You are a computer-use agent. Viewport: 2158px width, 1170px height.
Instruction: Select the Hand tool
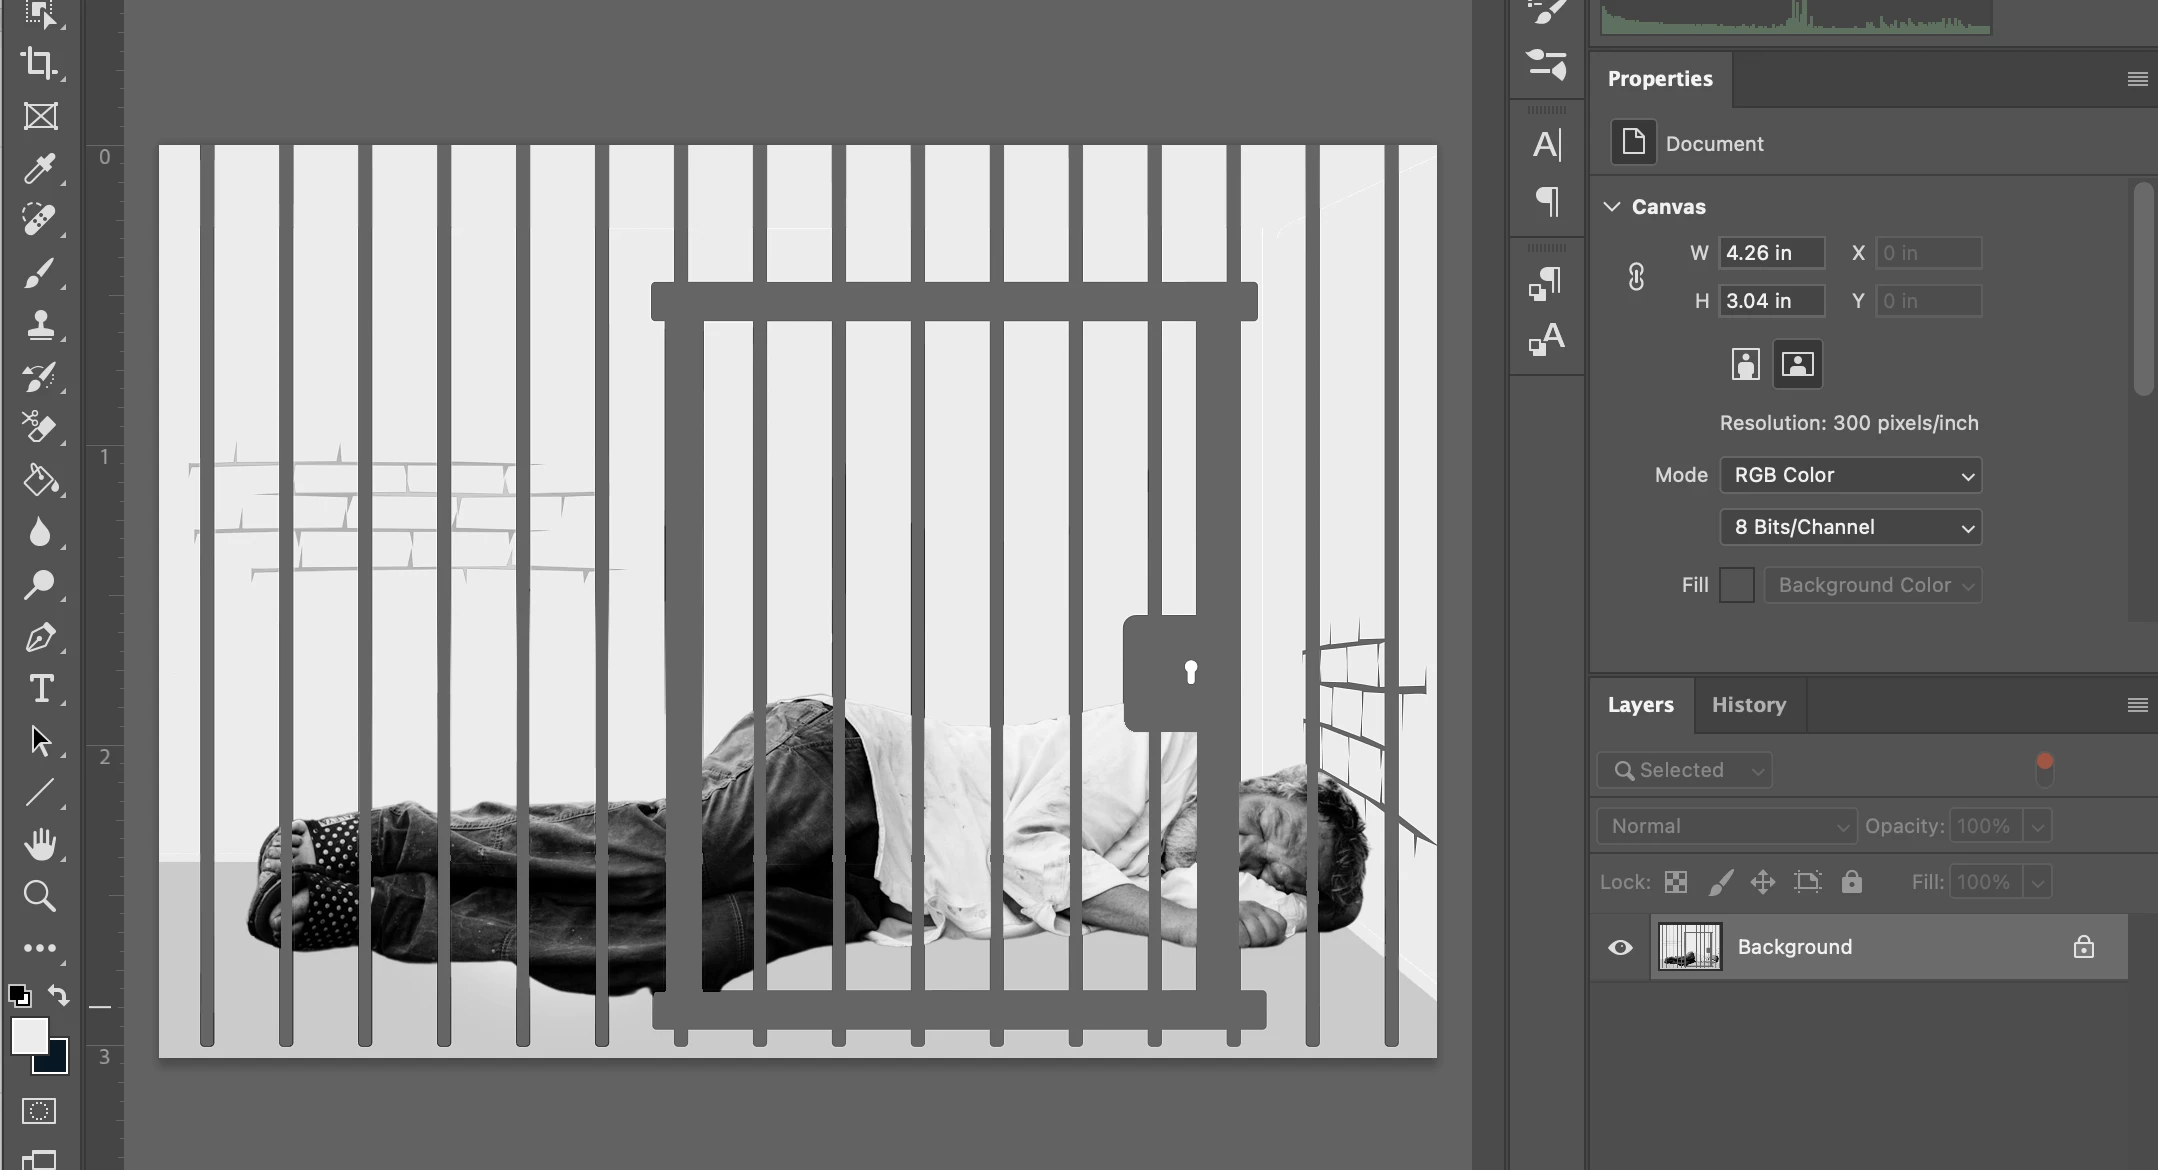click(40, 845)
